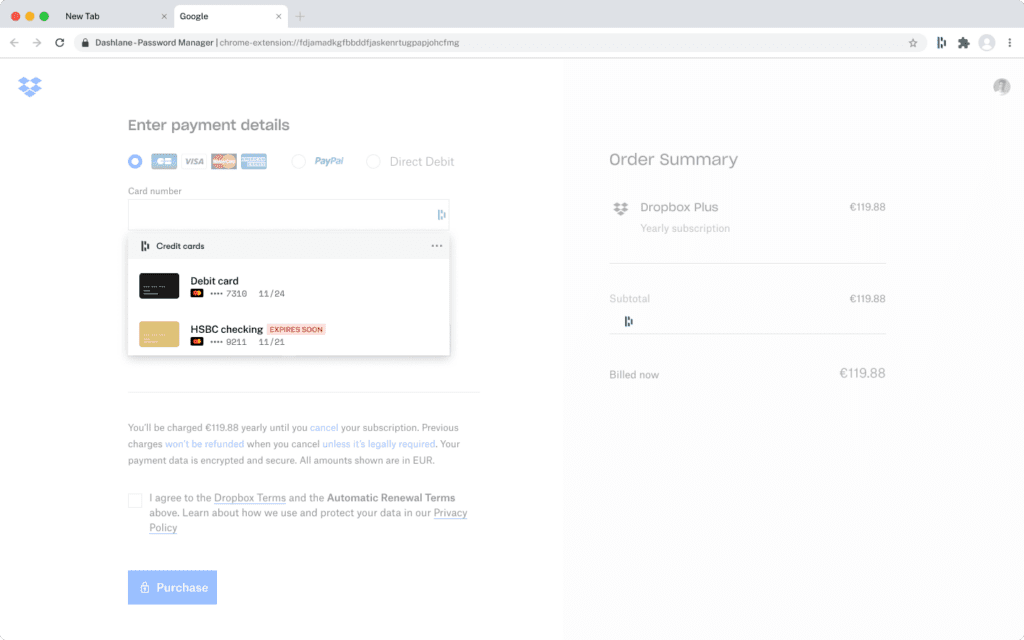This screenshot has width=1024, height=640.
Task: Open the Privacy Policy link
Action: click(x=450, y=512)
